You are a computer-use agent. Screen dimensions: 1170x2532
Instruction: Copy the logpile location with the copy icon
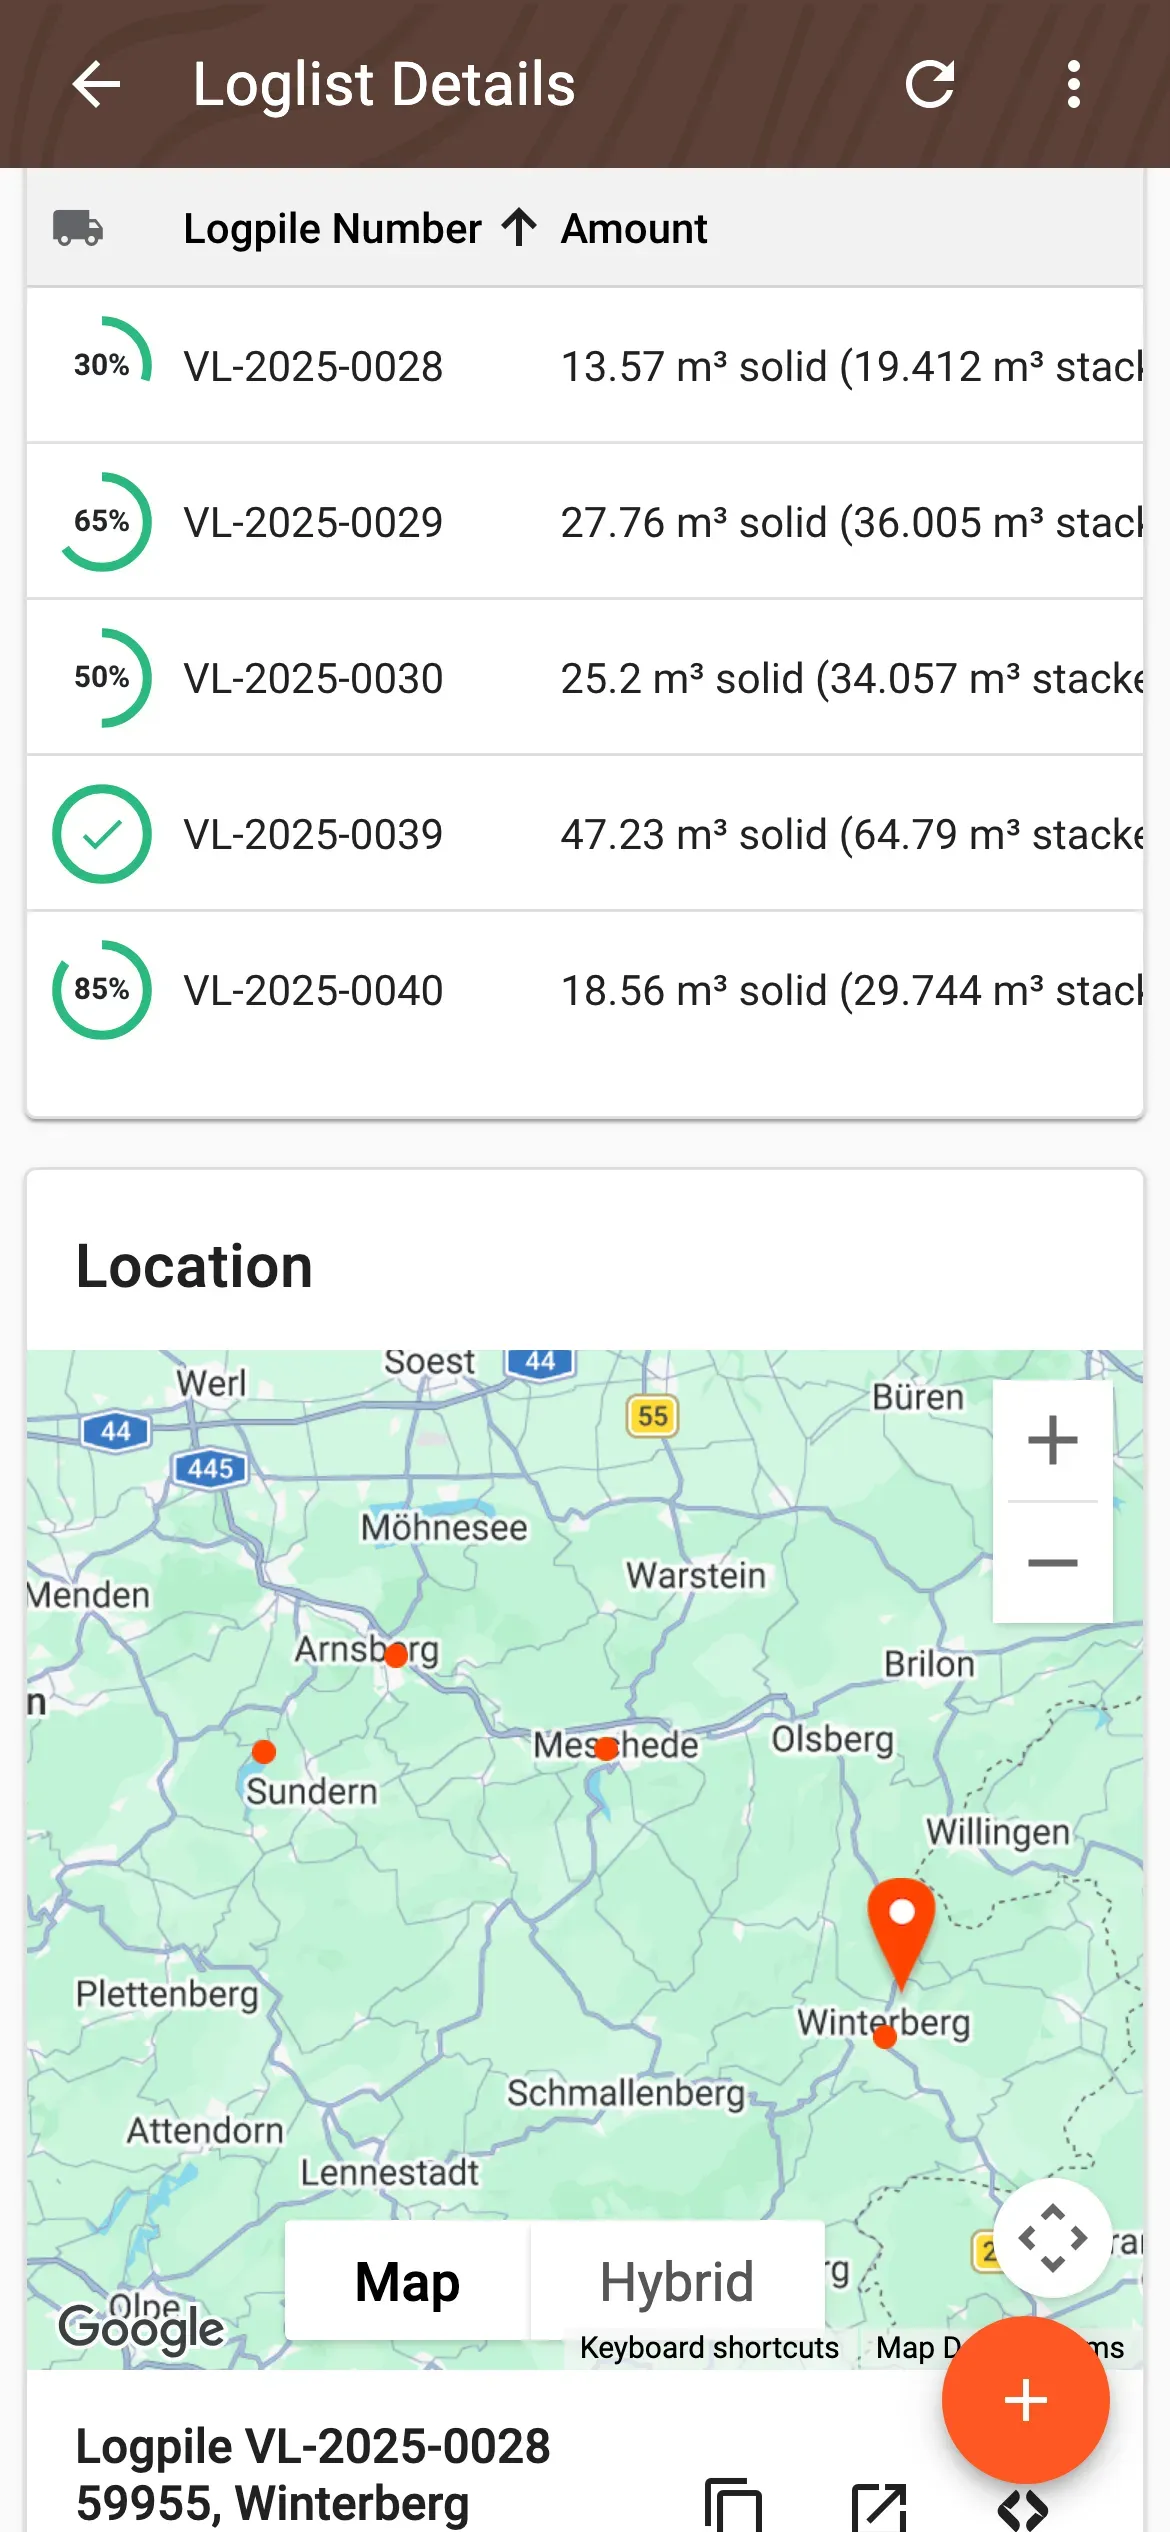point(734,2507)
